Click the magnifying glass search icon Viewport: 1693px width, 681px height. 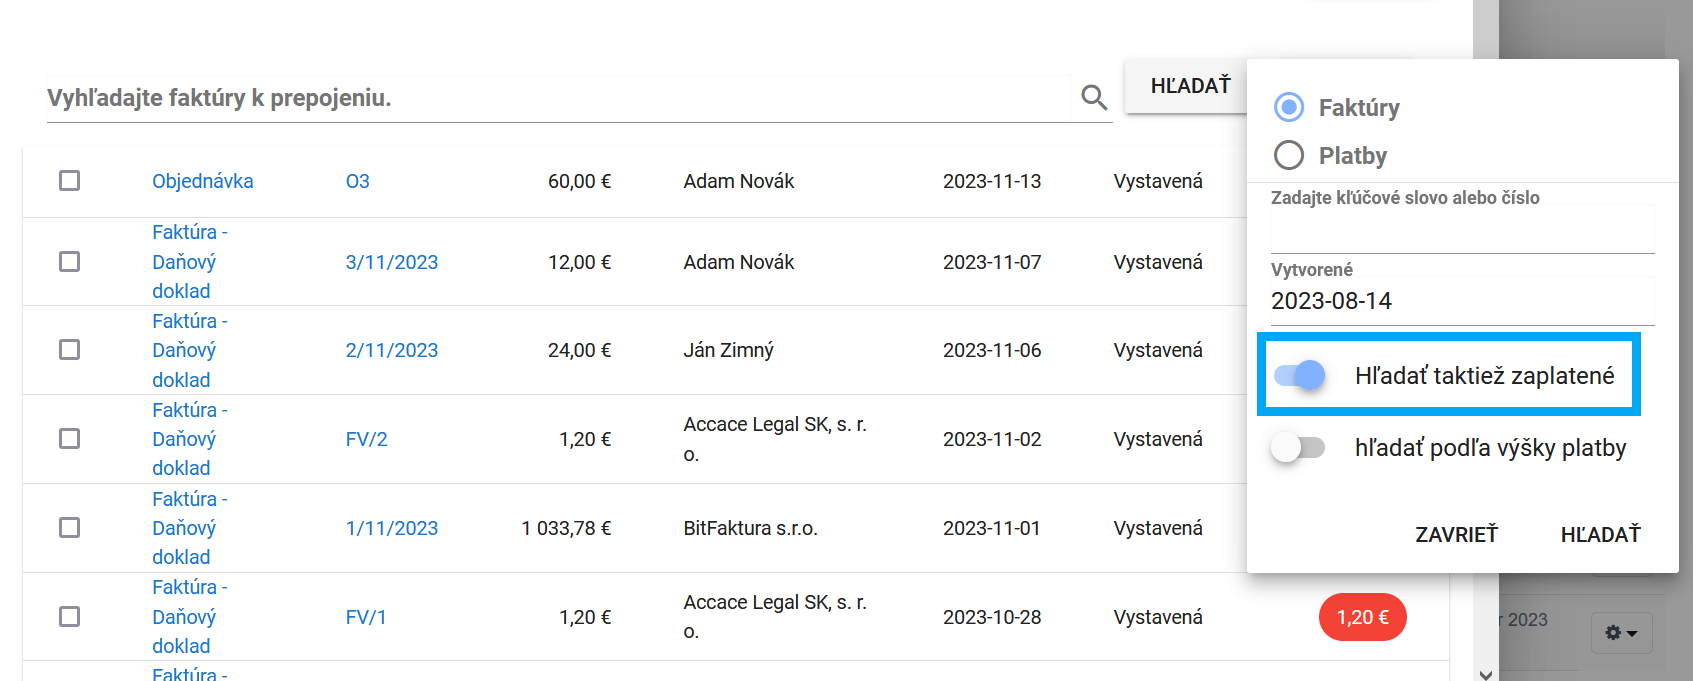point(1094,97)
